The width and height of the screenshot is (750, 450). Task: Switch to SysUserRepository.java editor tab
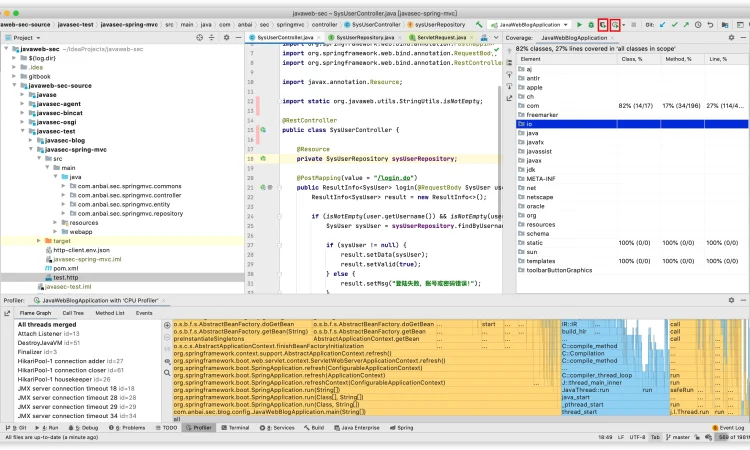click(x=365, y=37)
